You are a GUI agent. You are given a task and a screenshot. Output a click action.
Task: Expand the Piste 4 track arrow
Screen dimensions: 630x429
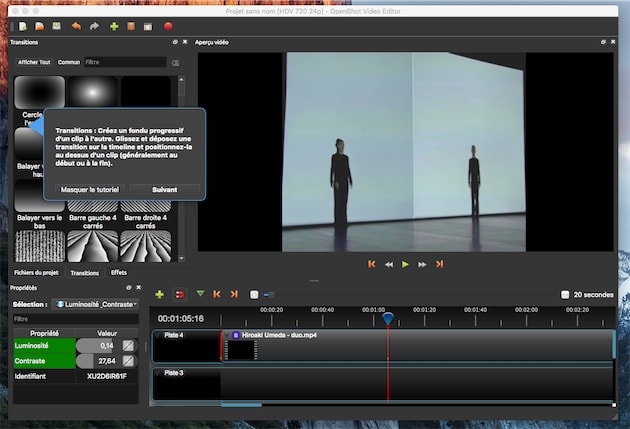[159, 335]
